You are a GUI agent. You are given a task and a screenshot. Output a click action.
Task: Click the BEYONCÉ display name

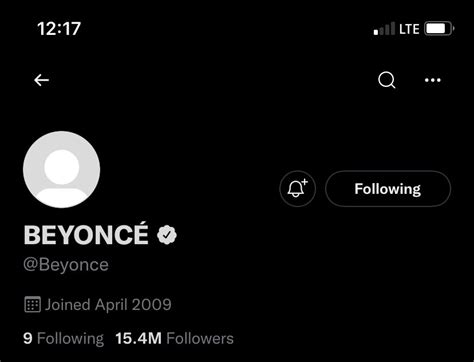pos(86,234)
